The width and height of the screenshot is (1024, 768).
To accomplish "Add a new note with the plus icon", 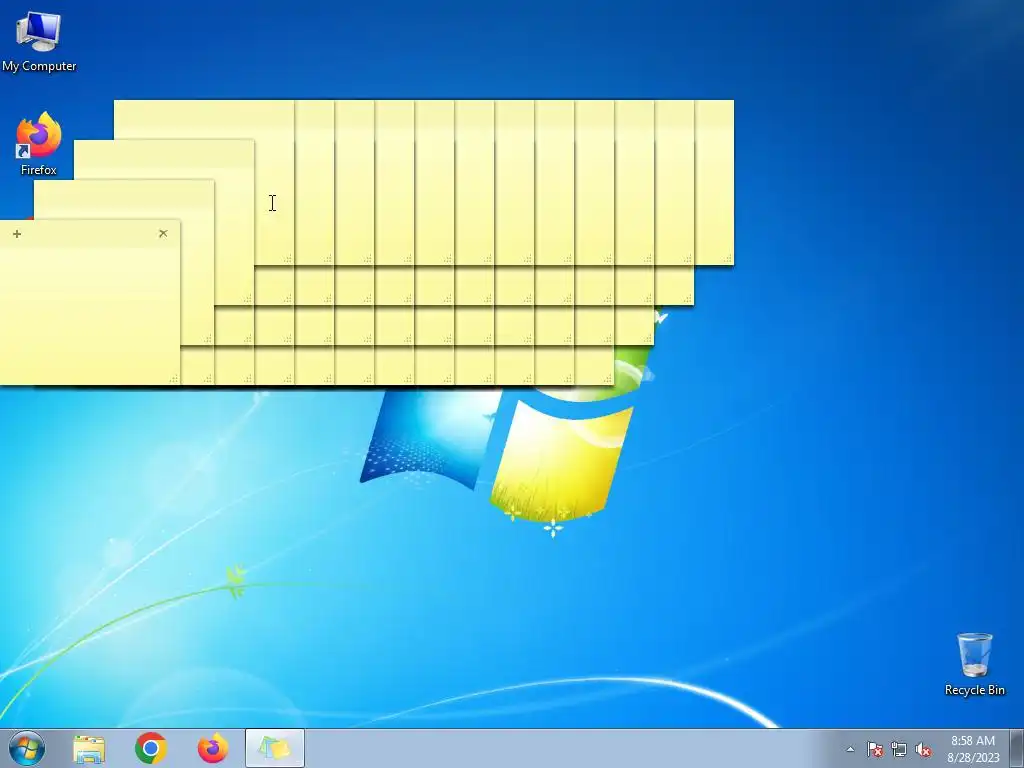I will (x=17, y=234).
